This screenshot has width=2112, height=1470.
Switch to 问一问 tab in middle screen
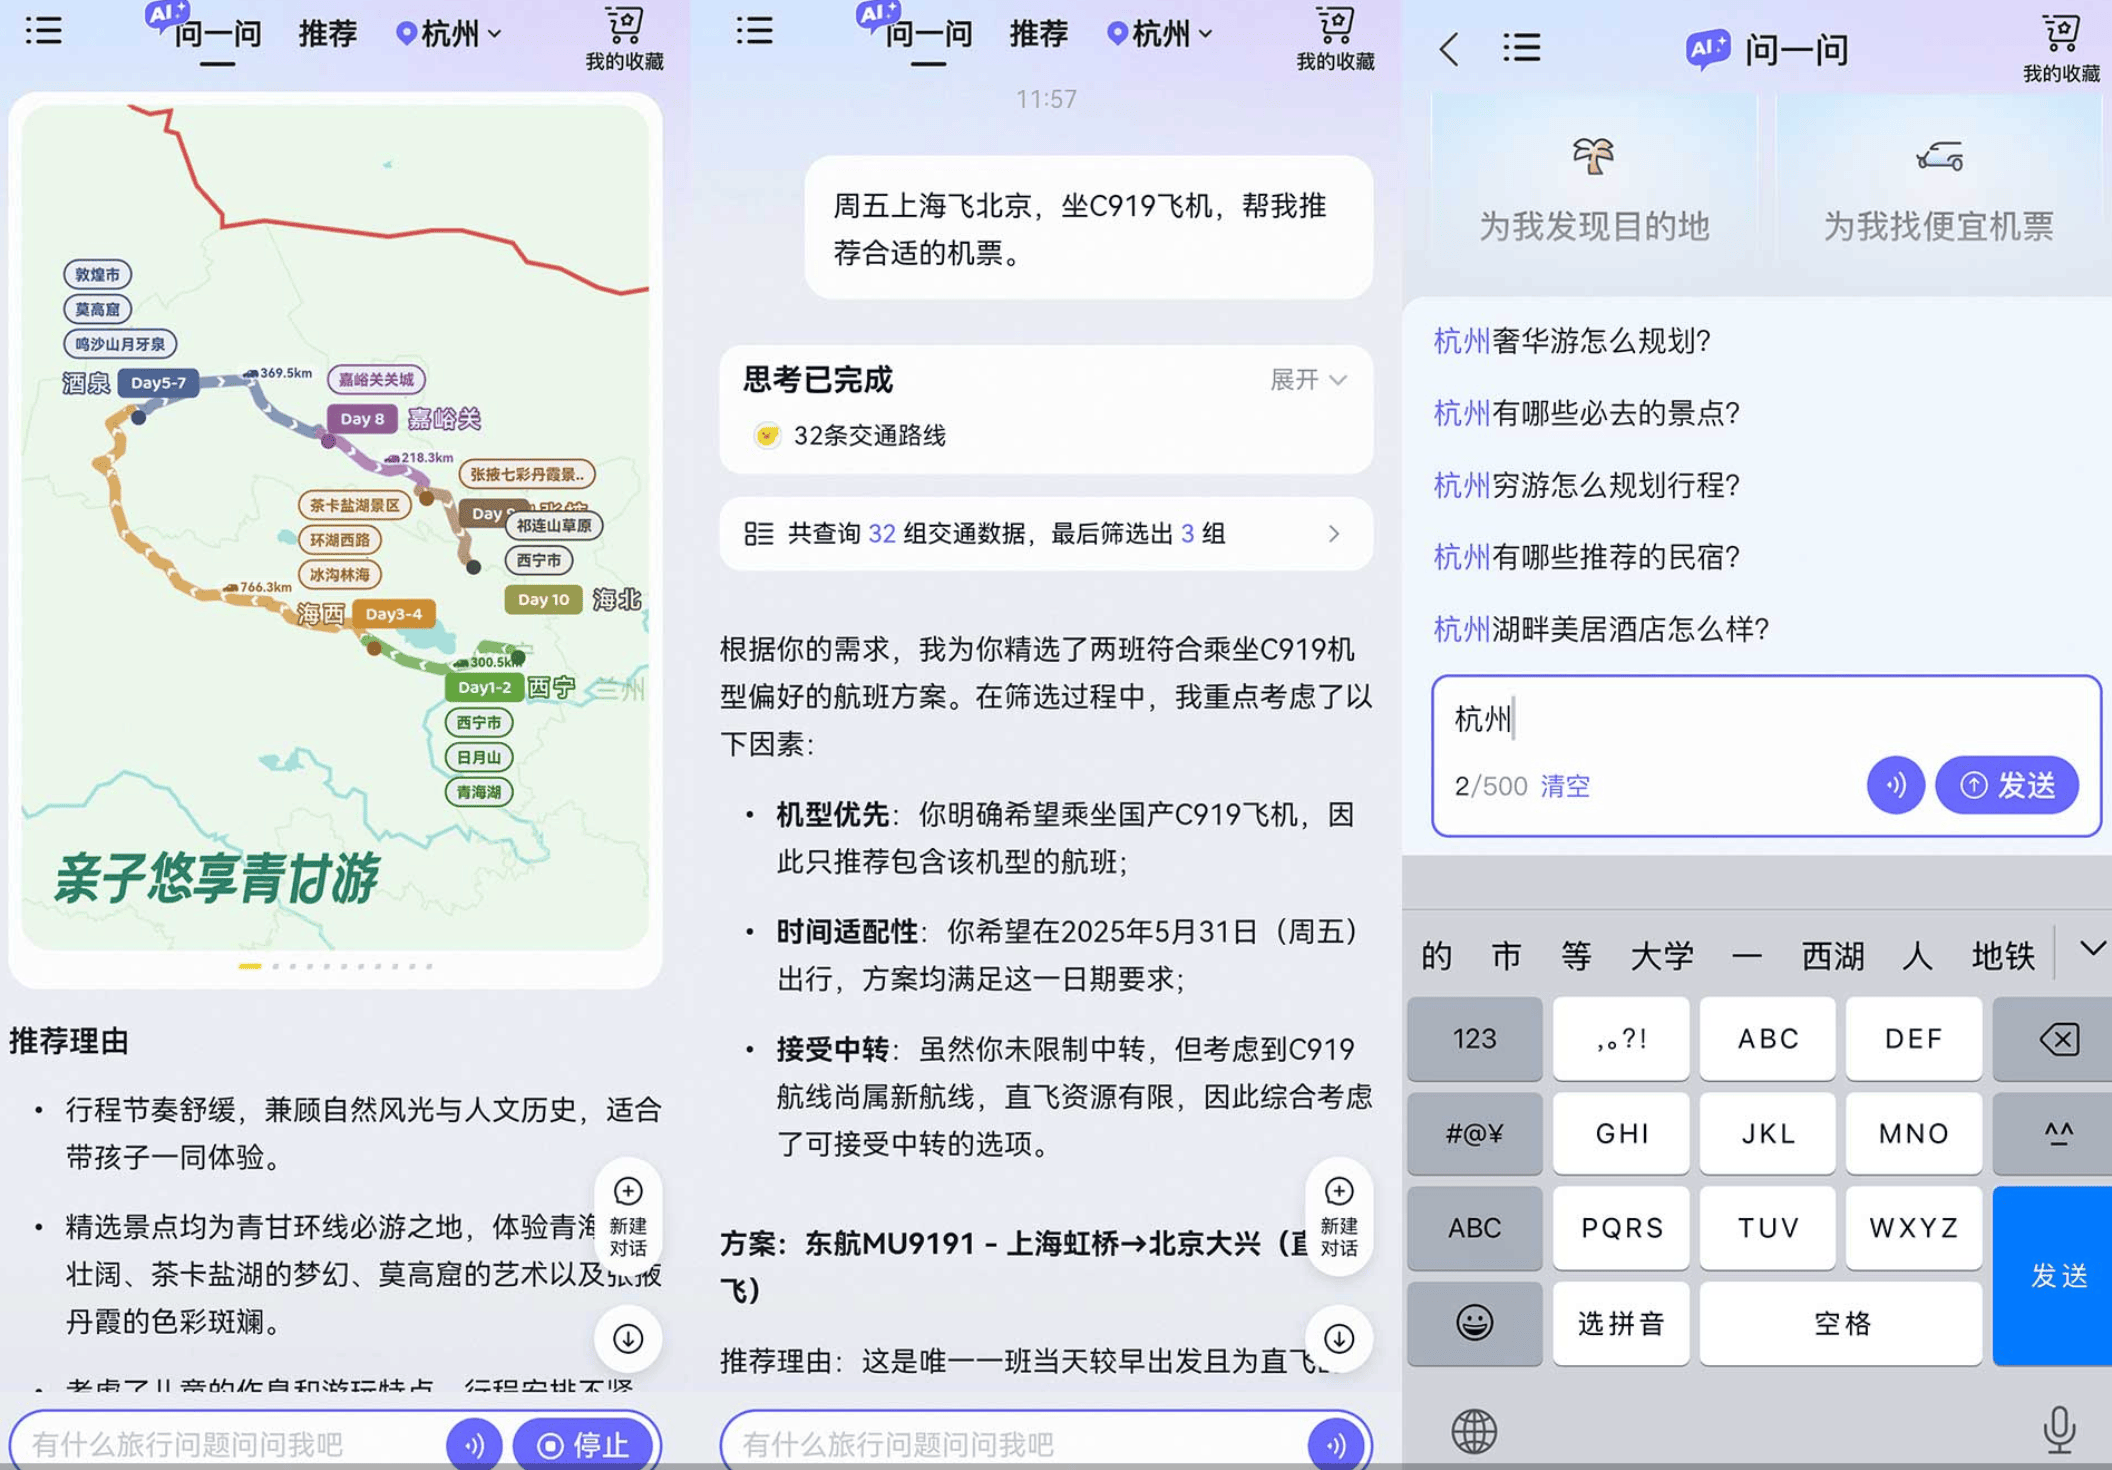pyautogui.click(x=928, y=34)
